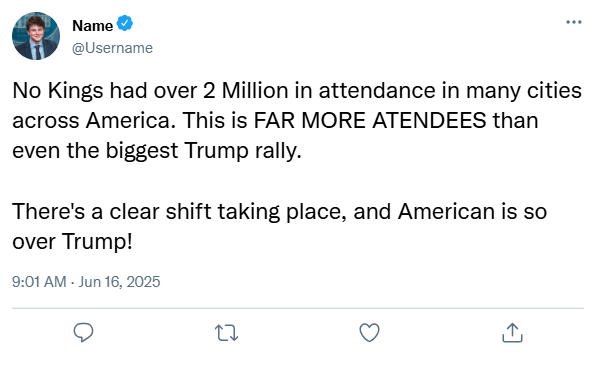Click "across America." in the tweet body
Screen dimensions: 596x369
click(94, 120)
